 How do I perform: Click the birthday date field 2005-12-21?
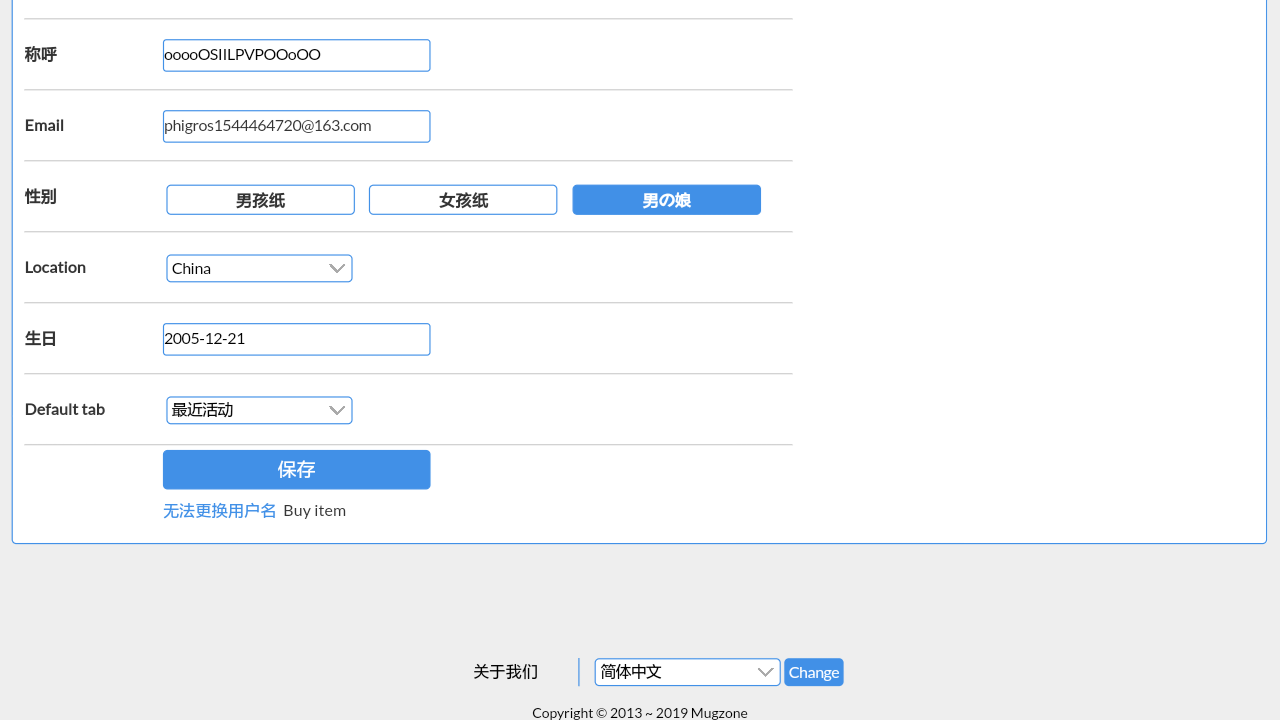pyautogui.click(x=296, y=339)
